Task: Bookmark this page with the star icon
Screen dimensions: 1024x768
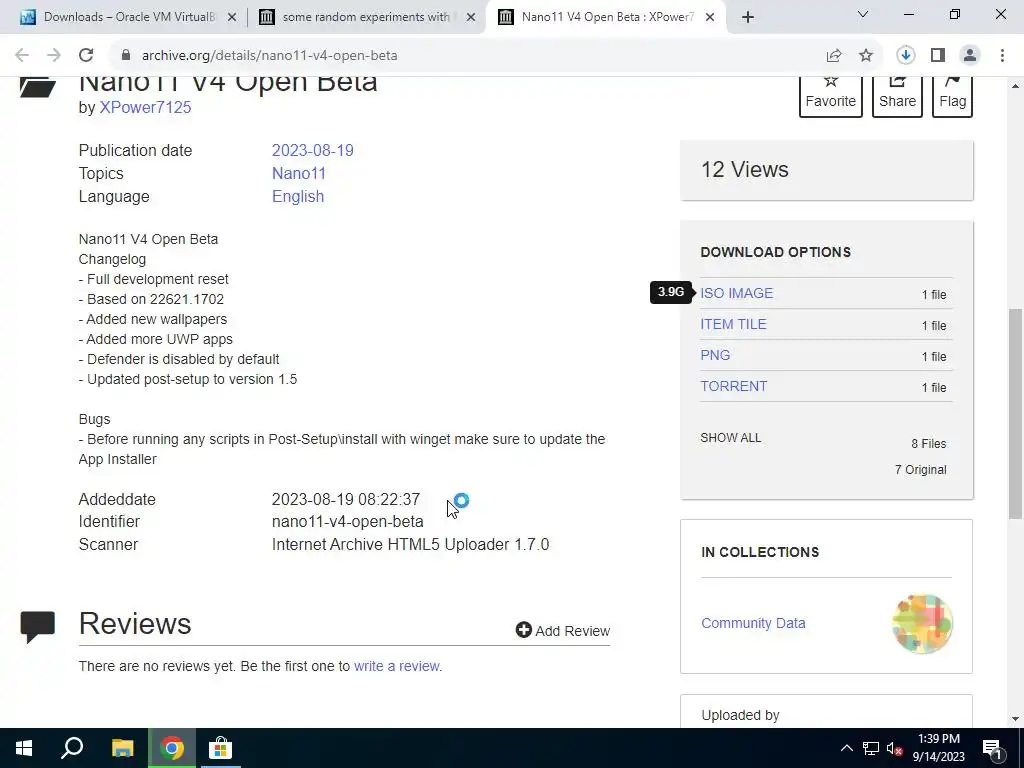Action: click(866, 56)
